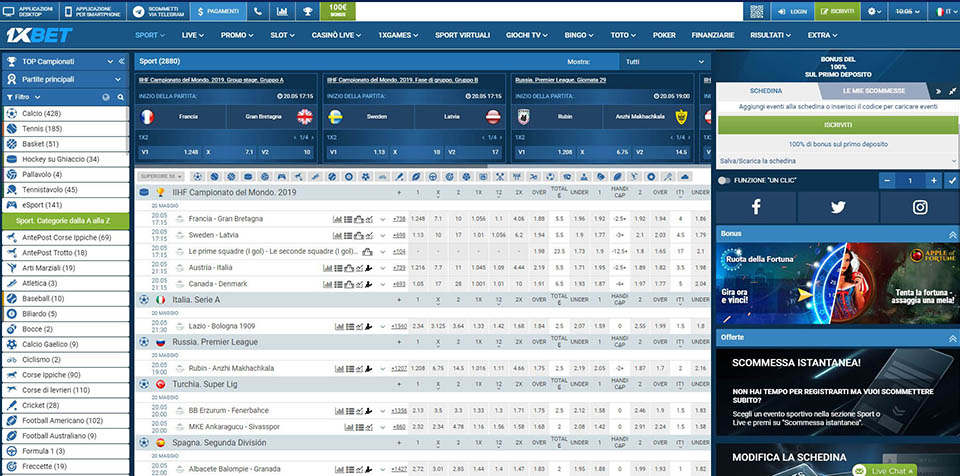The height and width of the screenshot is (476, 960).
Task: Click the one-click bet amount field
Action: click(910, 181)
